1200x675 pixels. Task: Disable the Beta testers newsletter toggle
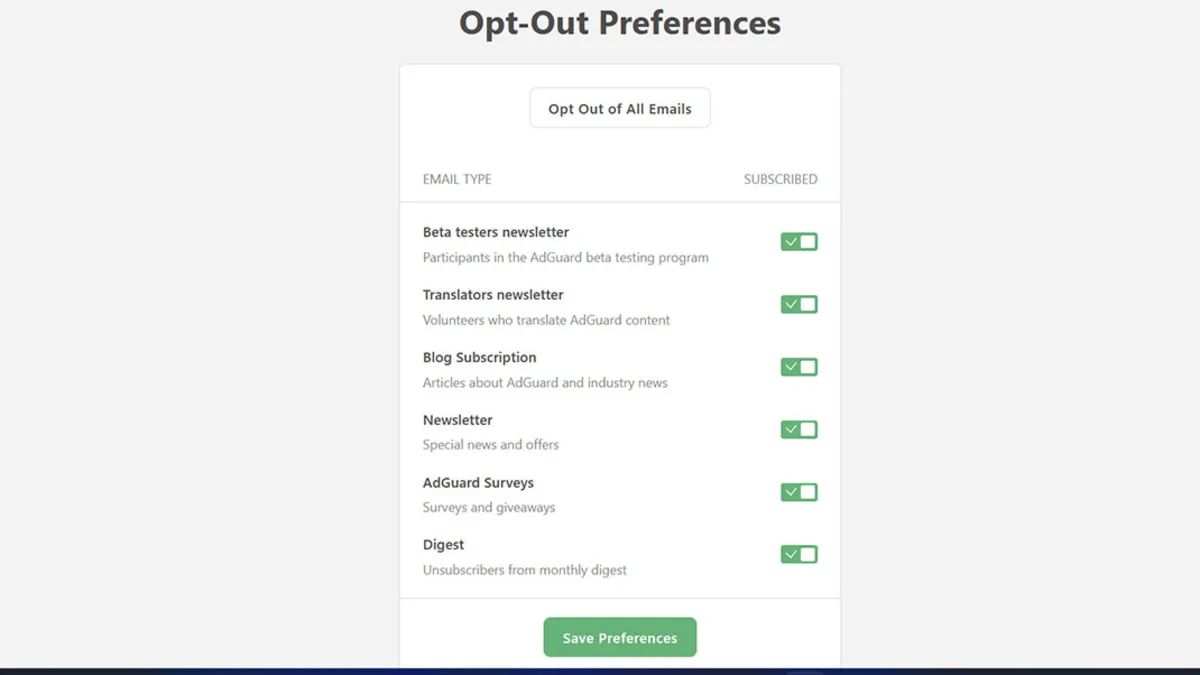pos(798,241)
